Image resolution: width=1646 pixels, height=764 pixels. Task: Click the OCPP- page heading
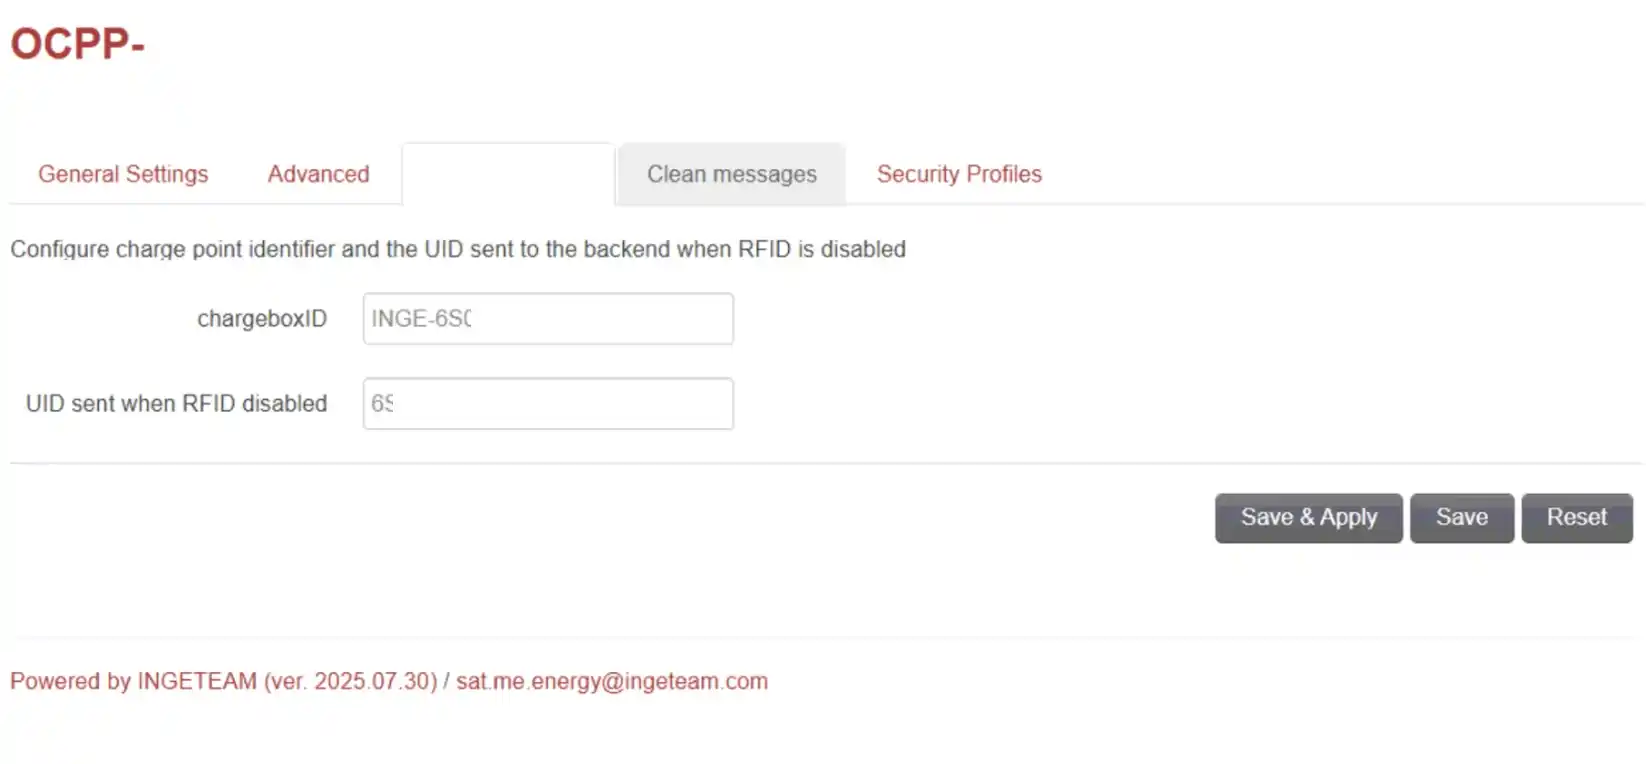[78, 44]
